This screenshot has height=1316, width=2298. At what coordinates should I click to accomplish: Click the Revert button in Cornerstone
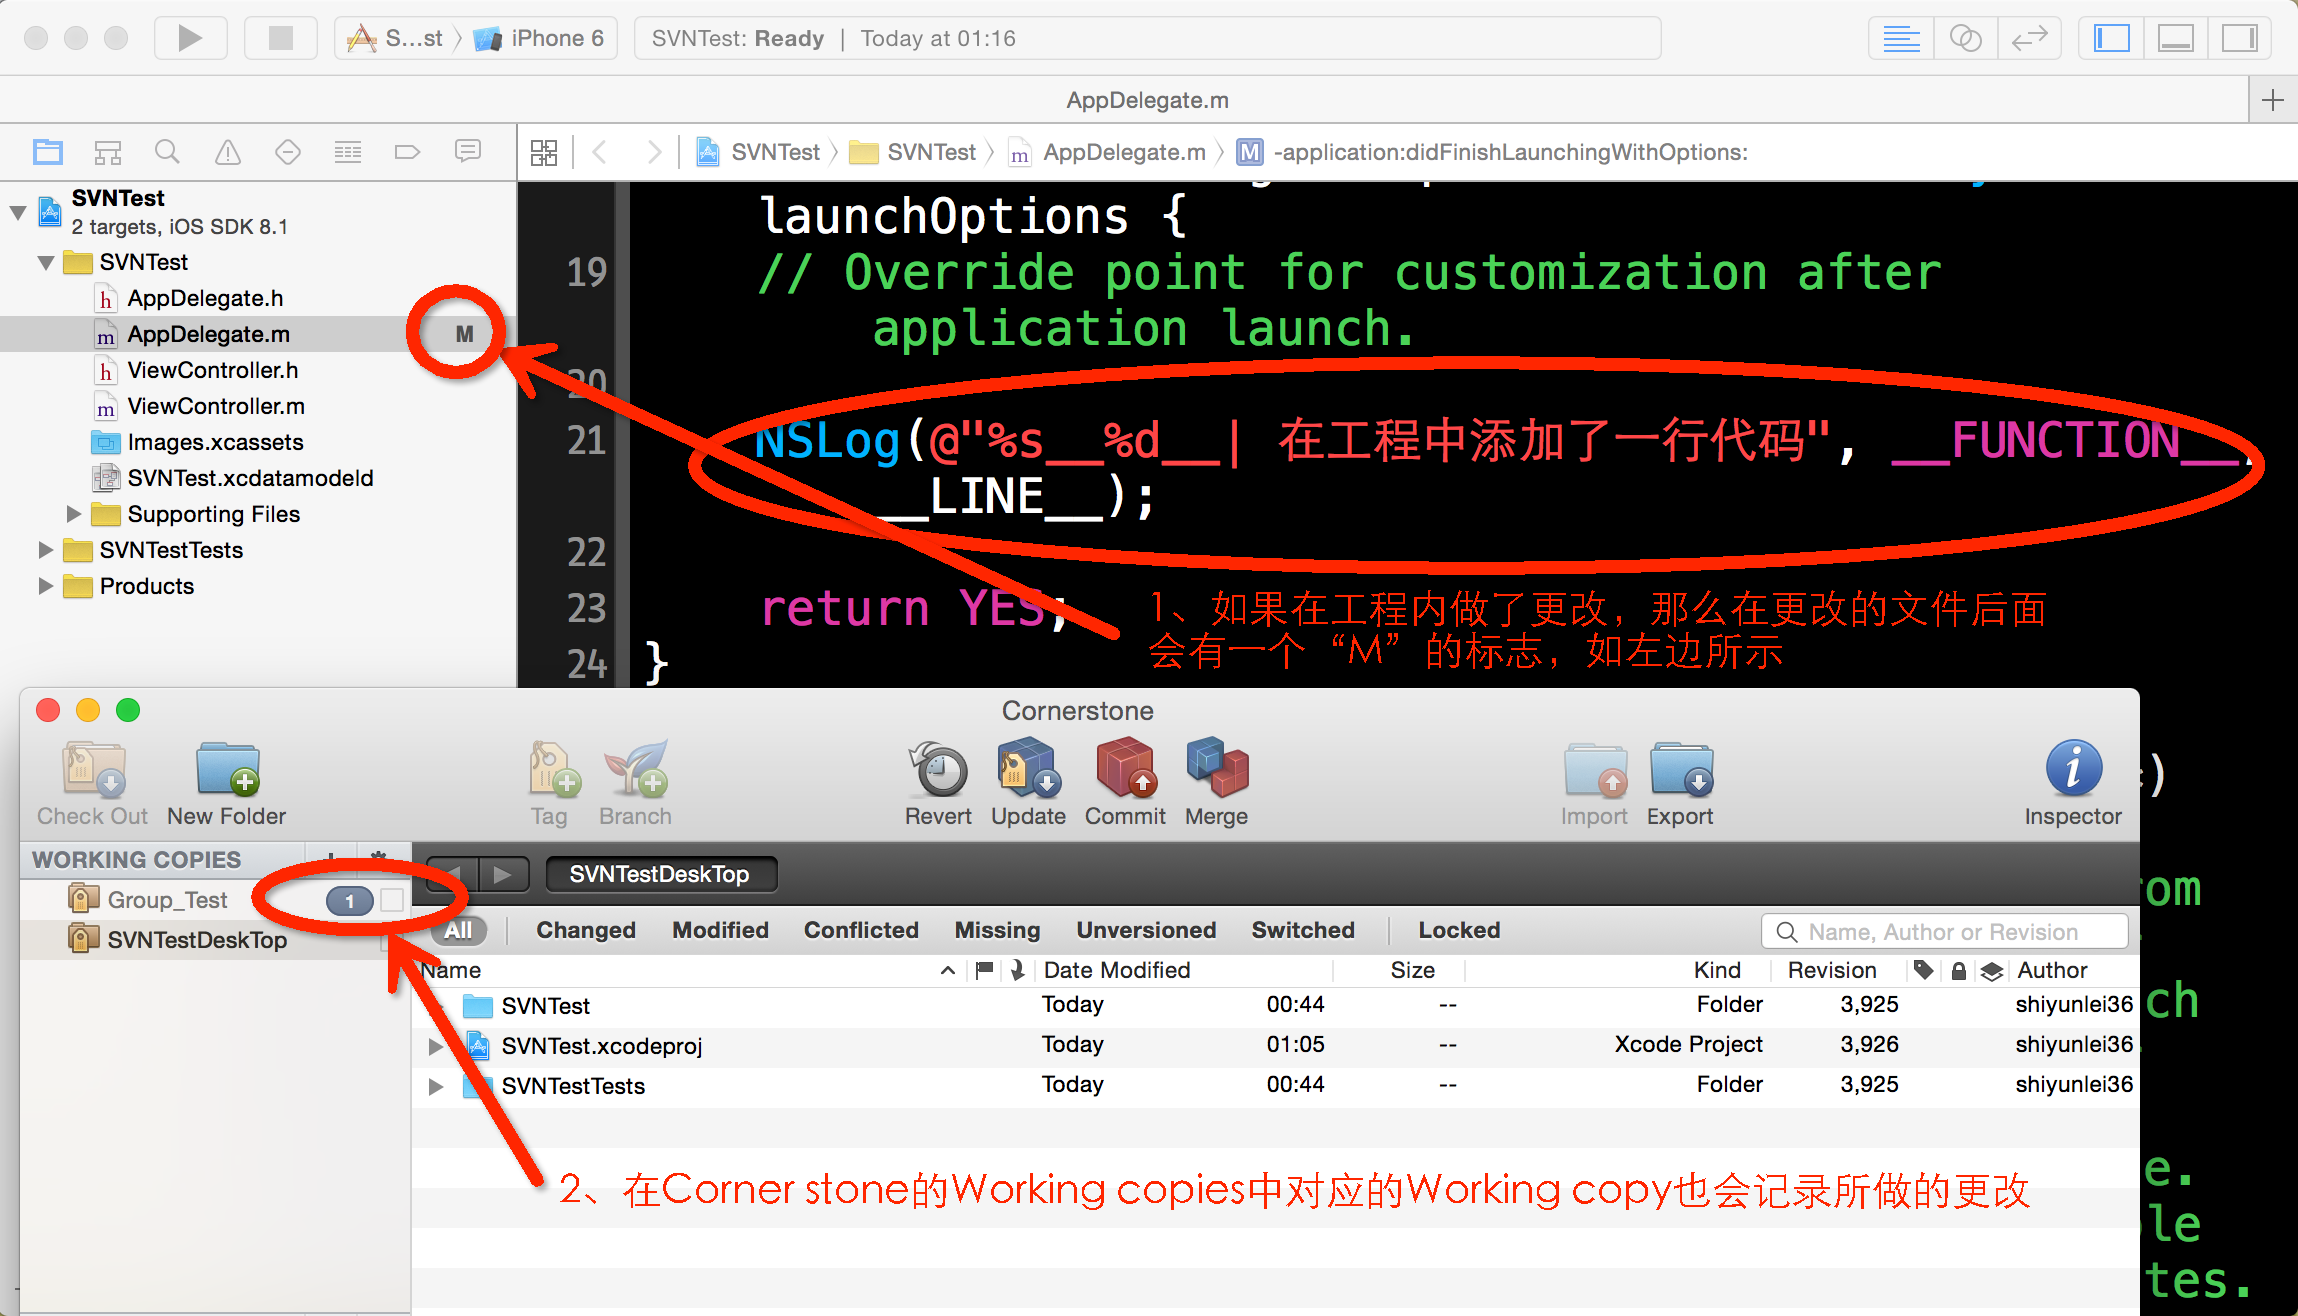pos(938,784)
